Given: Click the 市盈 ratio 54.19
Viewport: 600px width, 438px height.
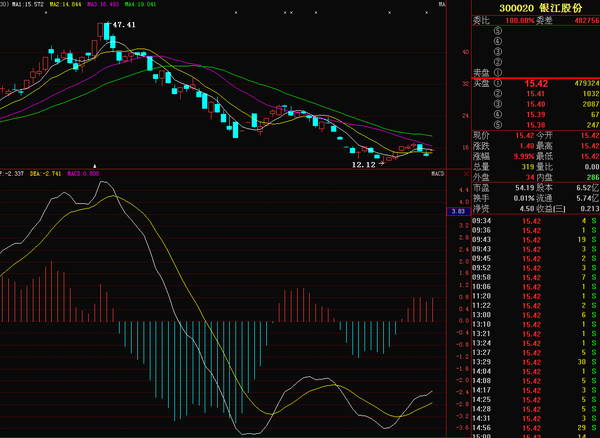Looking at the screenshot, I should 525,188.
